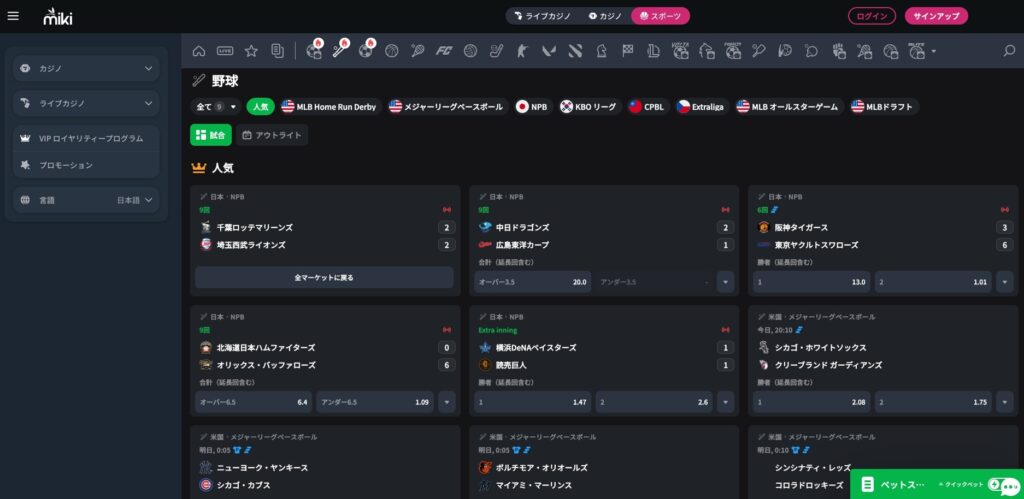
Task: Select the basketball sport icon
Action: 392,51
